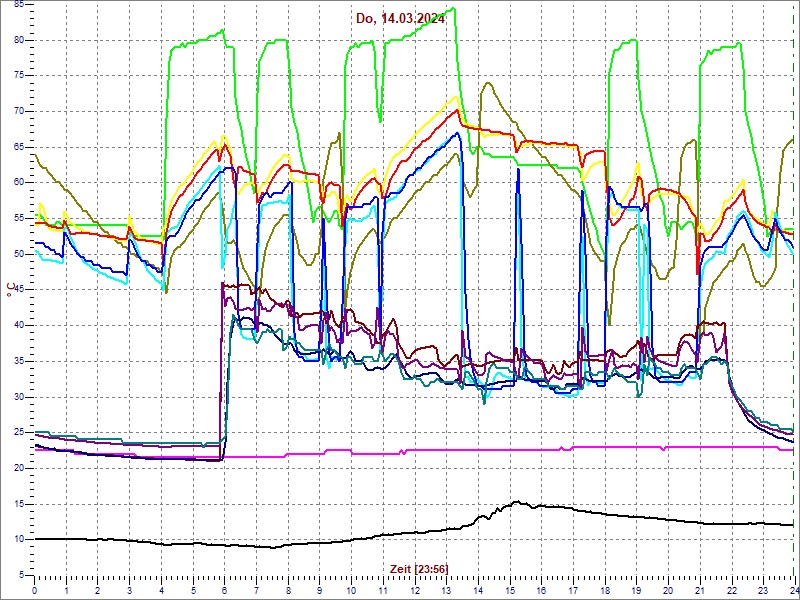Click the 85 y-axis value
The height and width of the screenshot is (600, 800).
pos(19,5)
